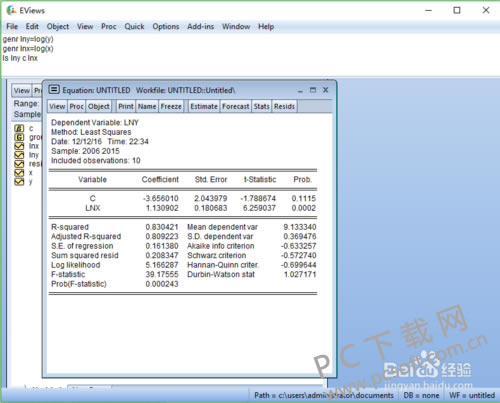
Task: Open the equation Object dropdown button
Action: [x=99, y=106]
